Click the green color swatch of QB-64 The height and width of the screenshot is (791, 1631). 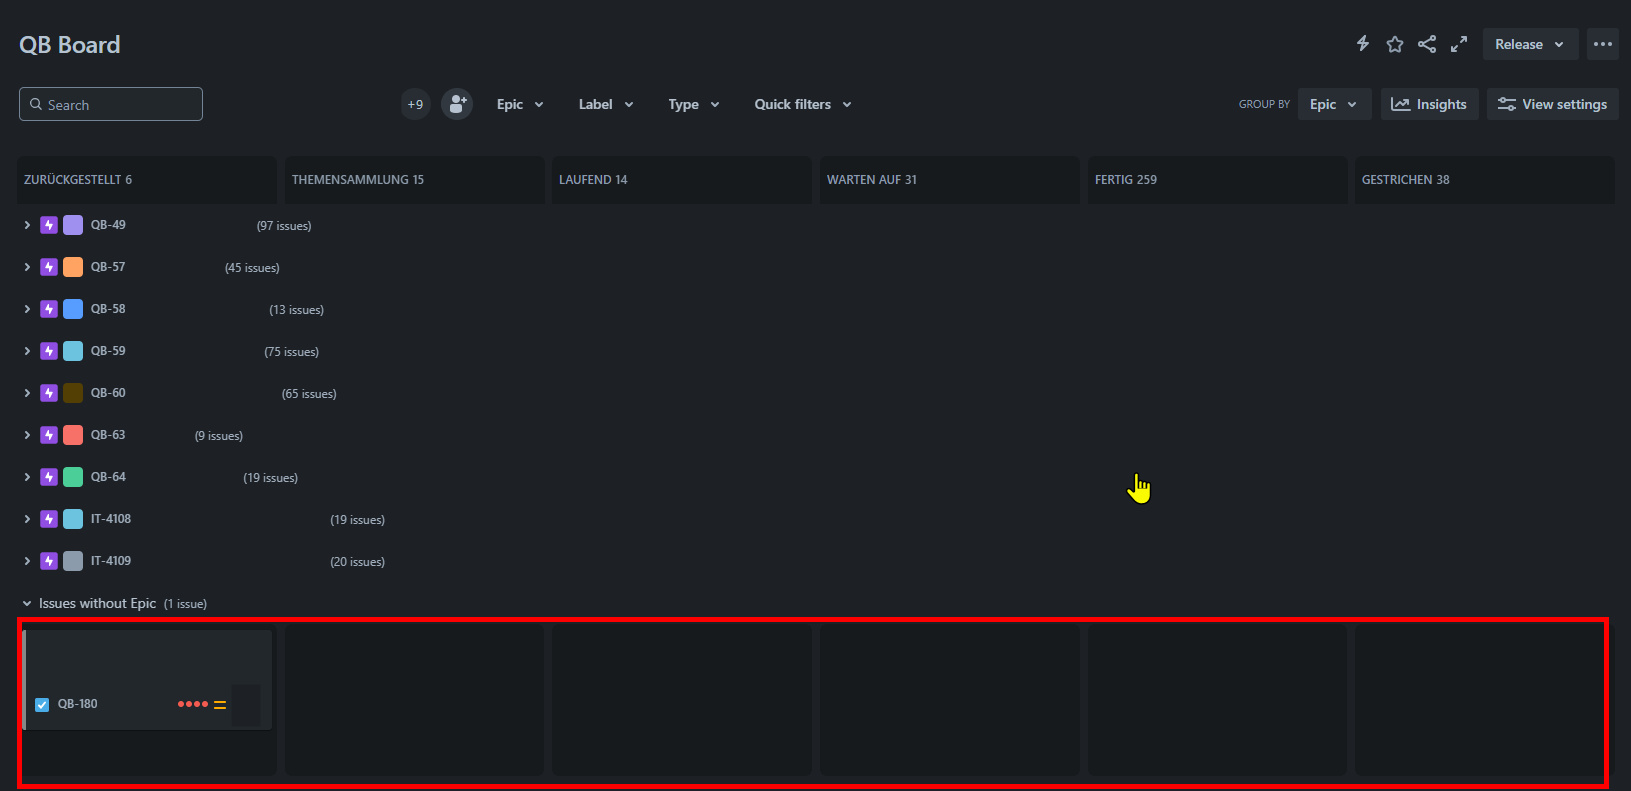73,477
